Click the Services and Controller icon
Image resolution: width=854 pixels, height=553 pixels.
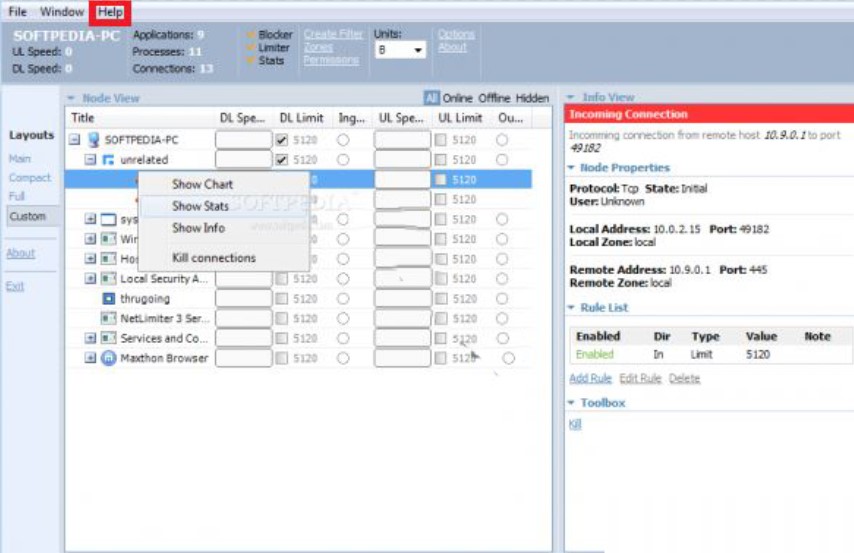(109, 339)
